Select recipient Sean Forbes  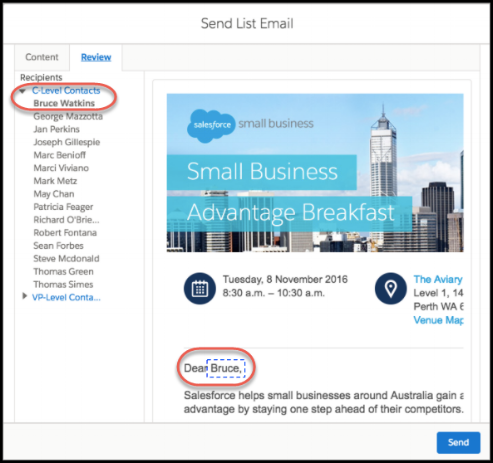[x=58, y=246]
